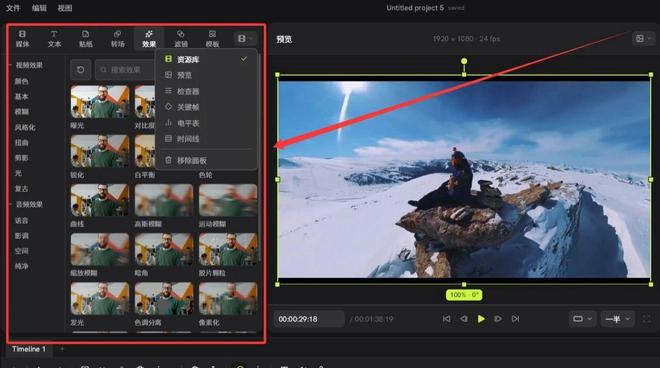Pick the 缩放模糊 zoom blur thumbnail
660x368 pixels.
pyautogui.click(x=100, y=249)
